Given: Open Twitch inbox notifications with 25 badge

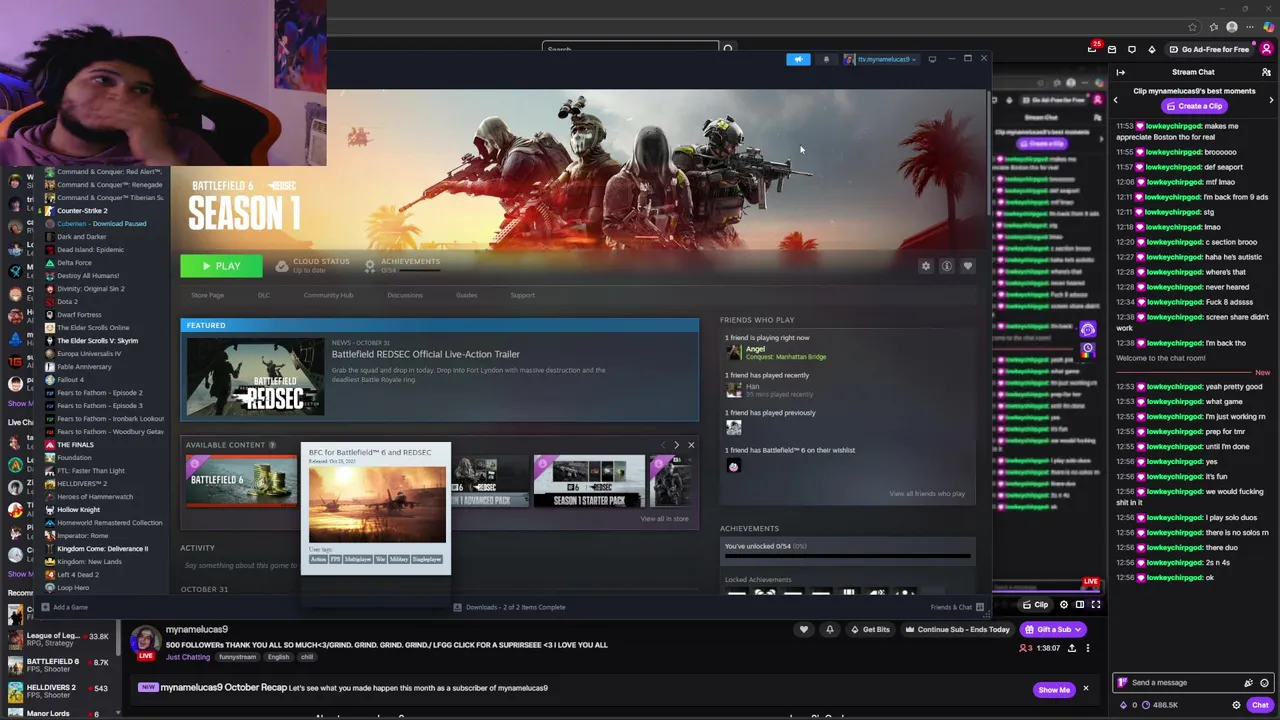Looking at the screenshot, I should (1093, 49).
